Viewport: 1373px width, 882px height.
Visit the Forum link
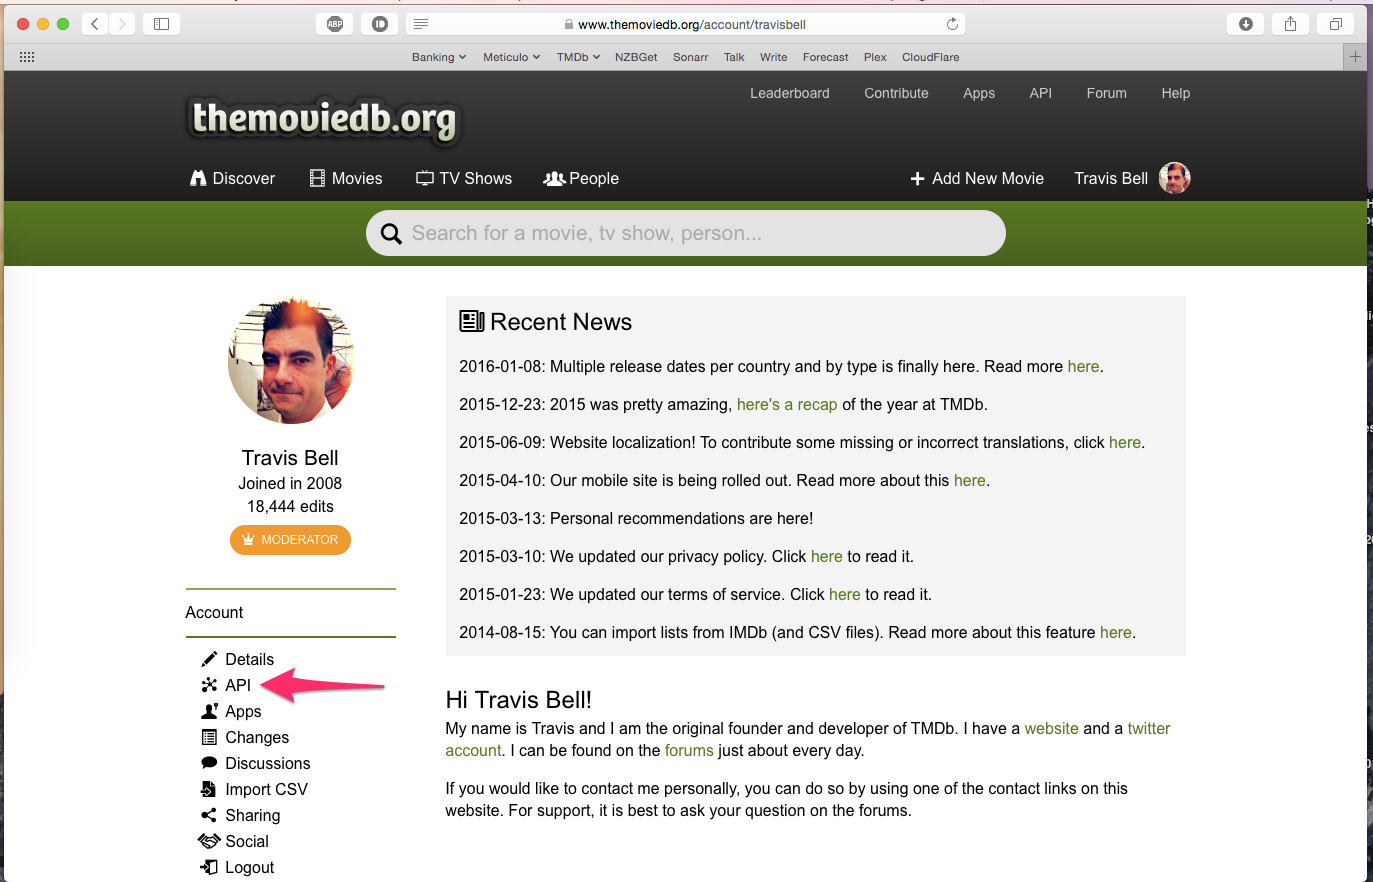point(1107,93)
